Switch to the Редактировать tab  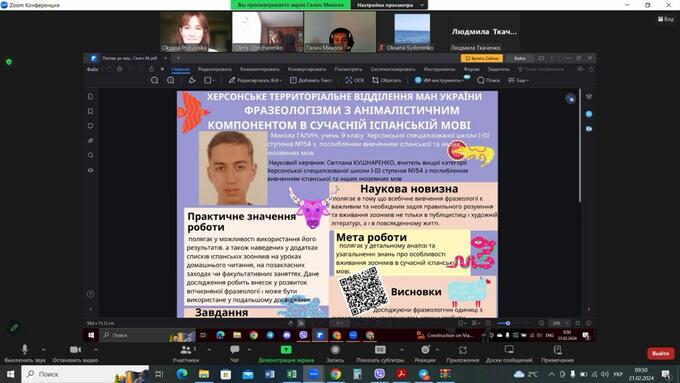tap(215, 69)
